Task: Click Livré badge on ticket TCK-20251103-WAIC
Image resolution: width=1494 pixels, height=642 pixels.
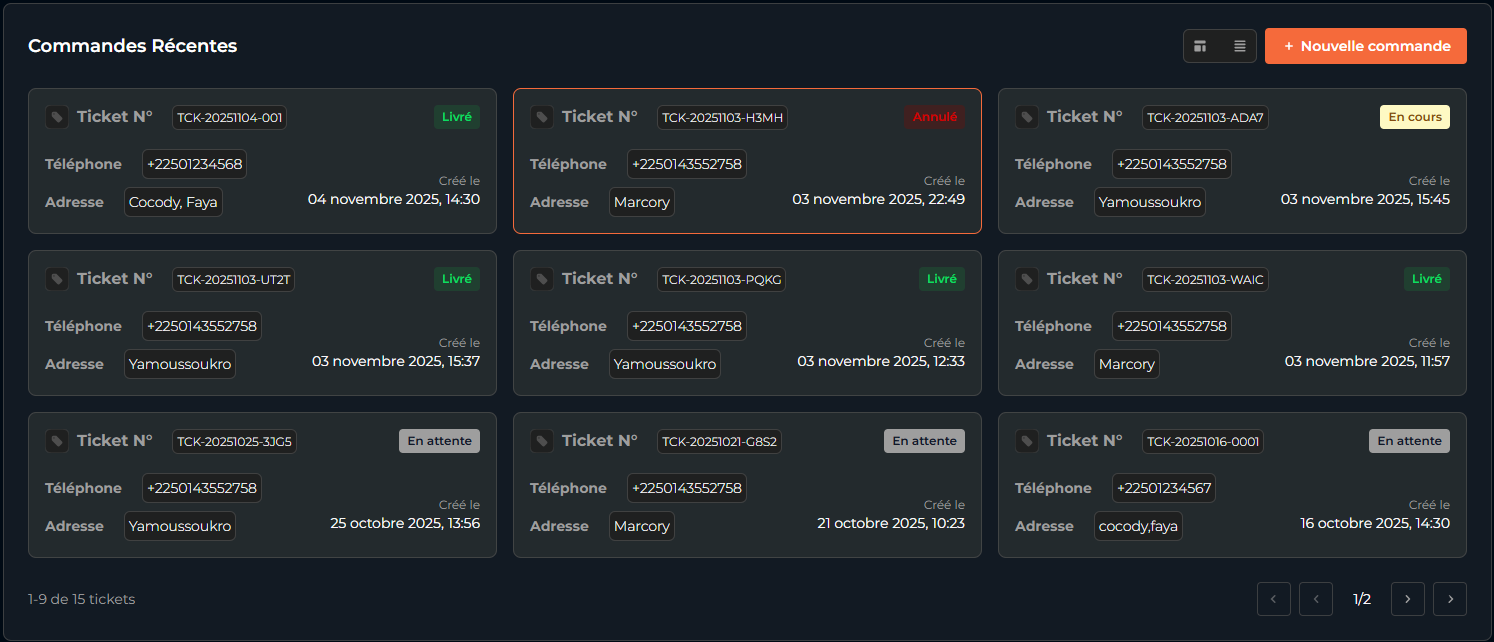Action: (x=1426, y=279)
